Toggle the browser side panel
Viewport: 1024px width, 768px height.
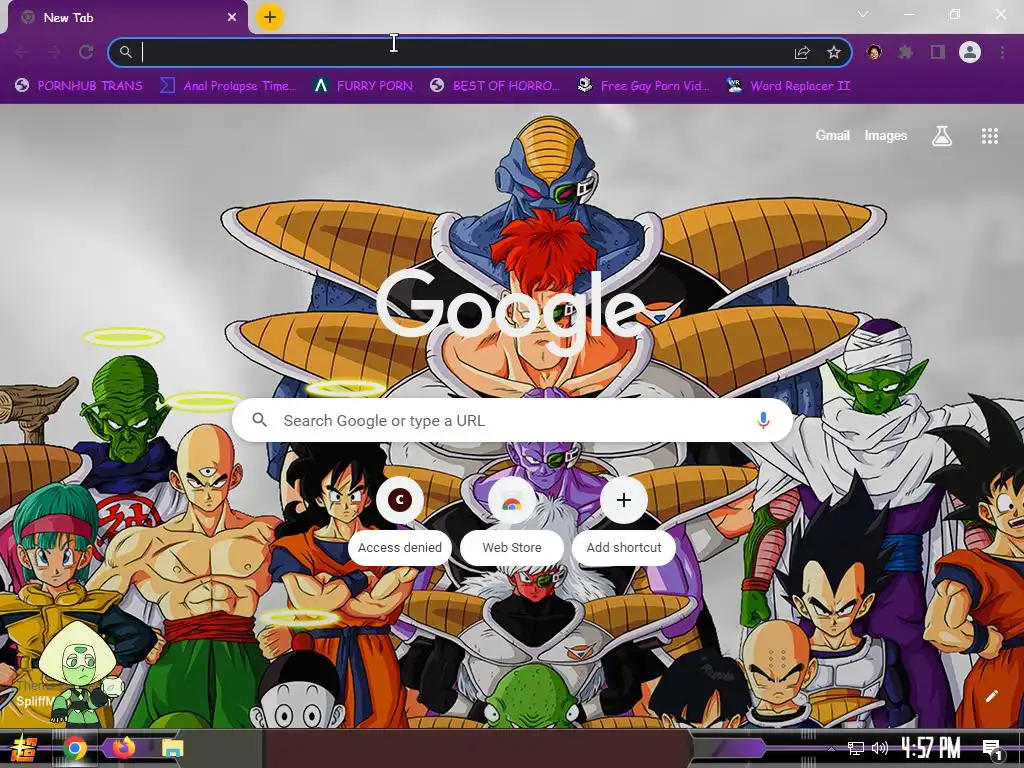938,52
